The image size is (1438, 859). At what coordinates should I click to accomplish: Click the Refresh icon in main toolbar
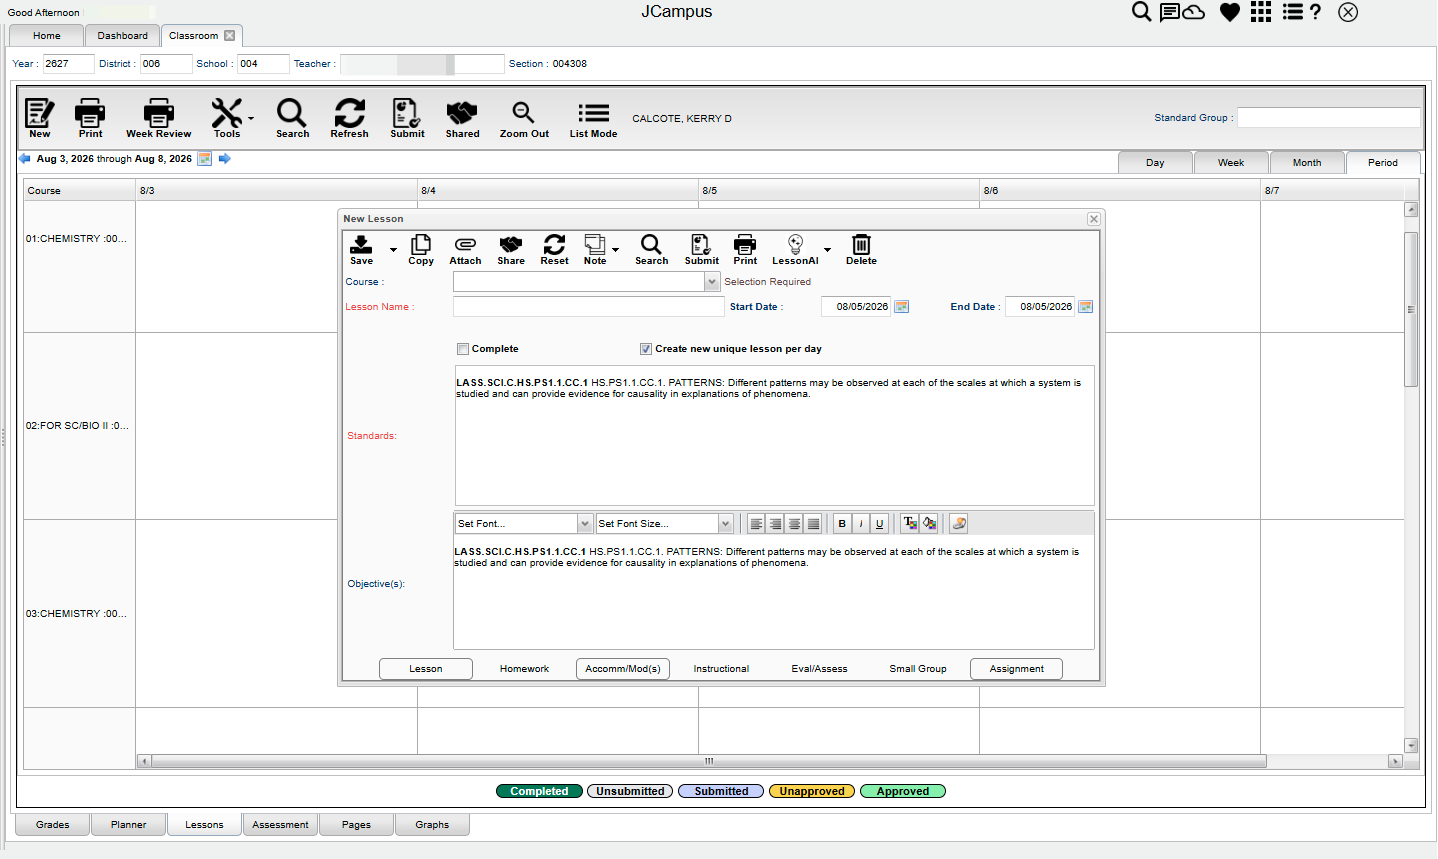point(349,112)
